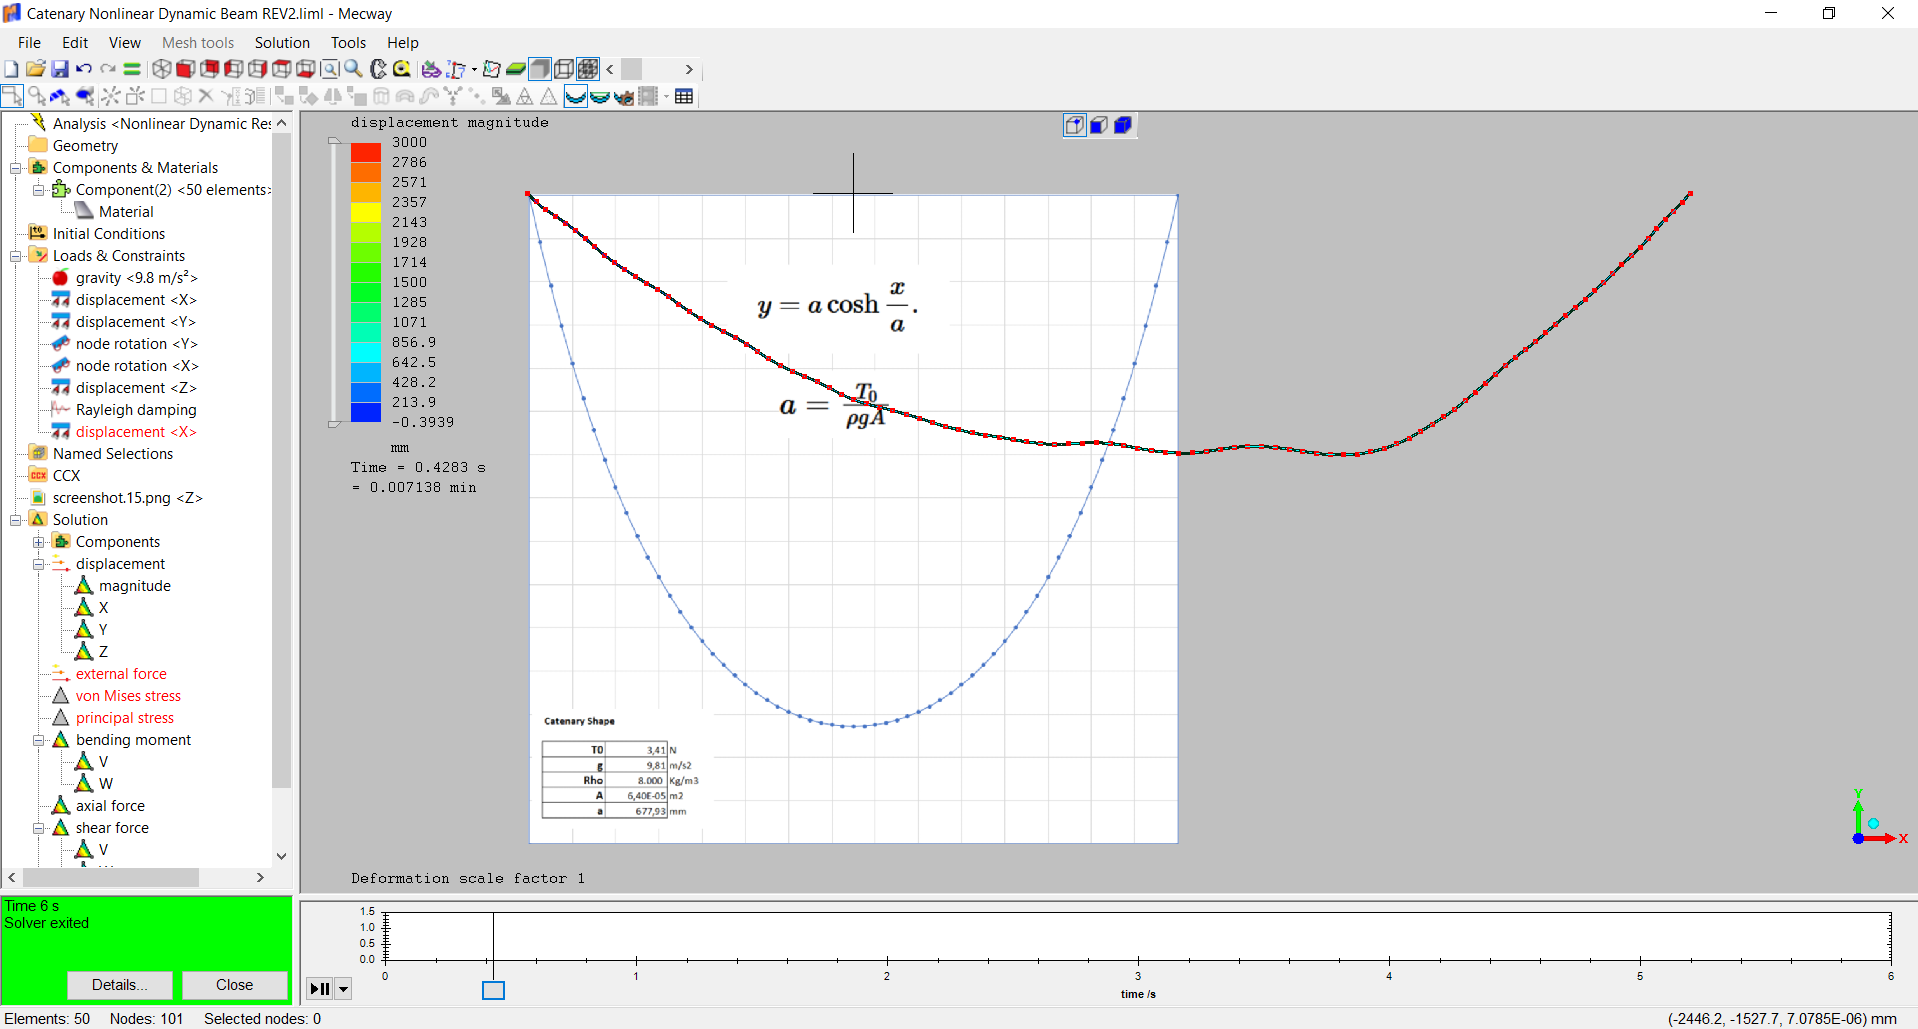
Task: Toggle first viewport cube button
Action: tap(1075, 125)
